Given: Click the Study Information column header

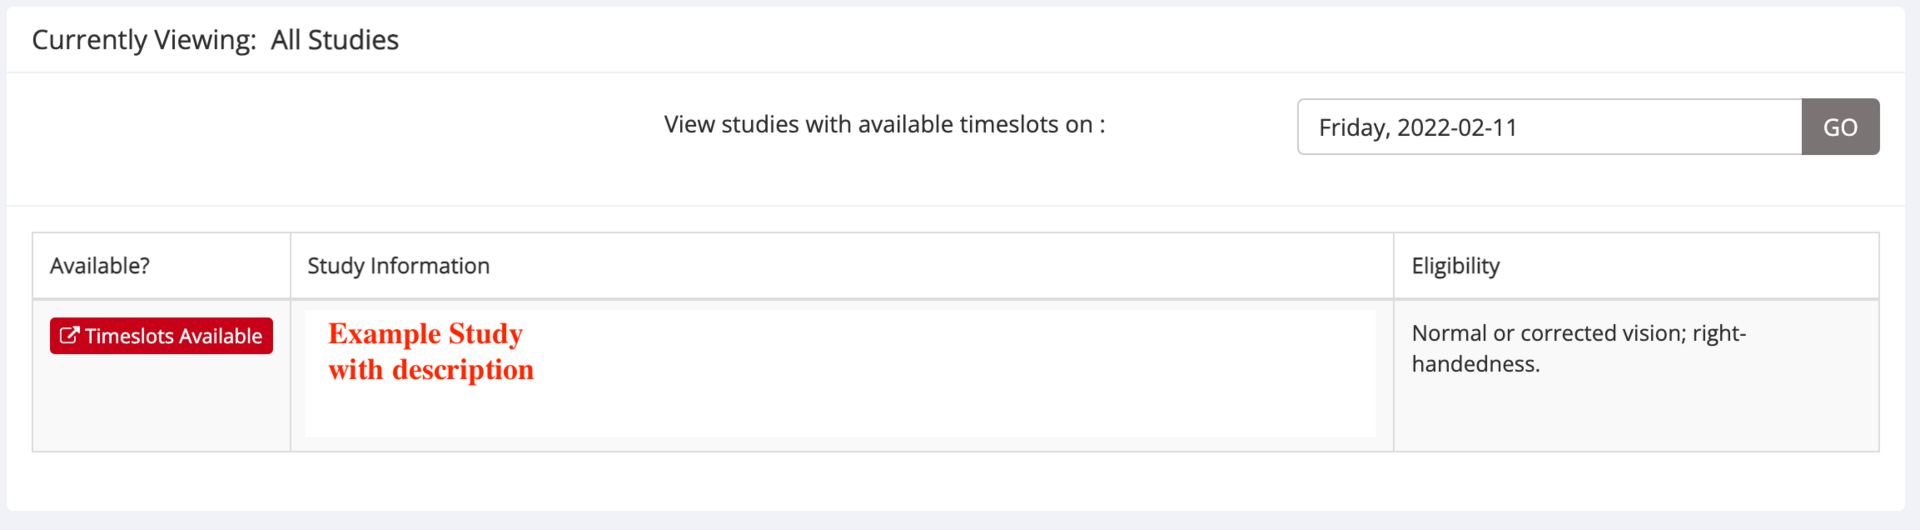Looking at the screenshot, I should [x=398, y=266].
